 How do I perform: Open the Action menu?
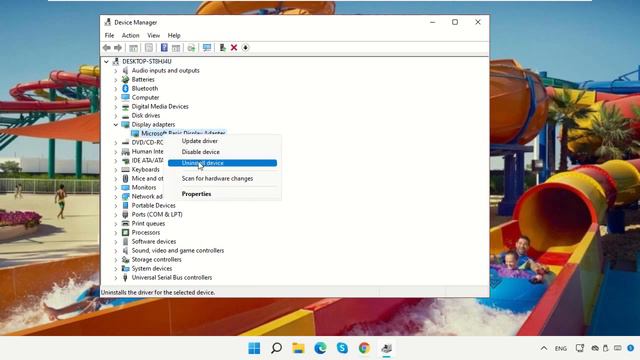(131, 36)
